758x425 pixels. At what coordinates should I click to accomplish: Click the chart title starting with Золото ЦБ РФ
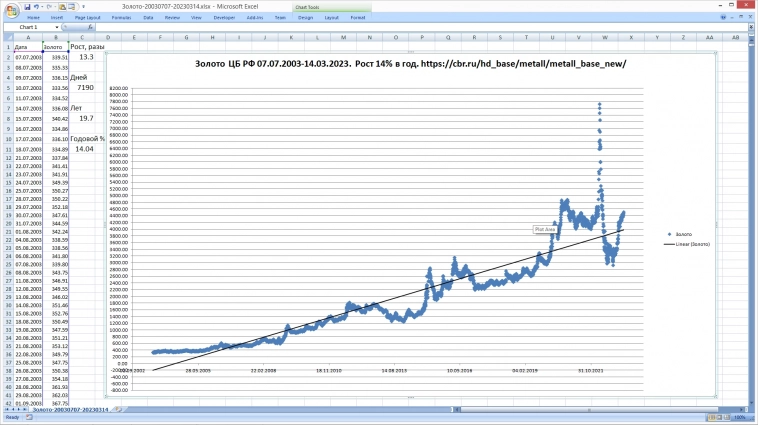tap(411, 65)
